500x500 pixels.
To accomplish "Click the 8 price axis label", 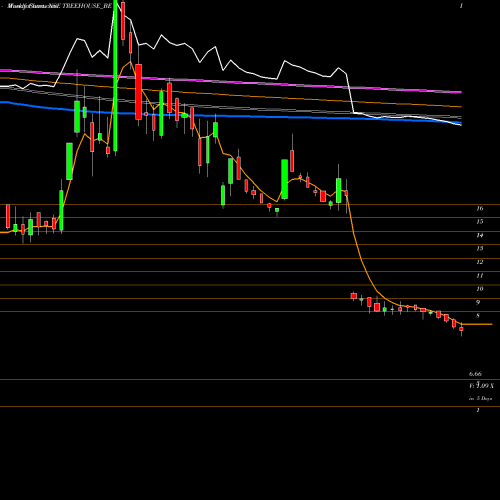I will [x=478, y=316].
